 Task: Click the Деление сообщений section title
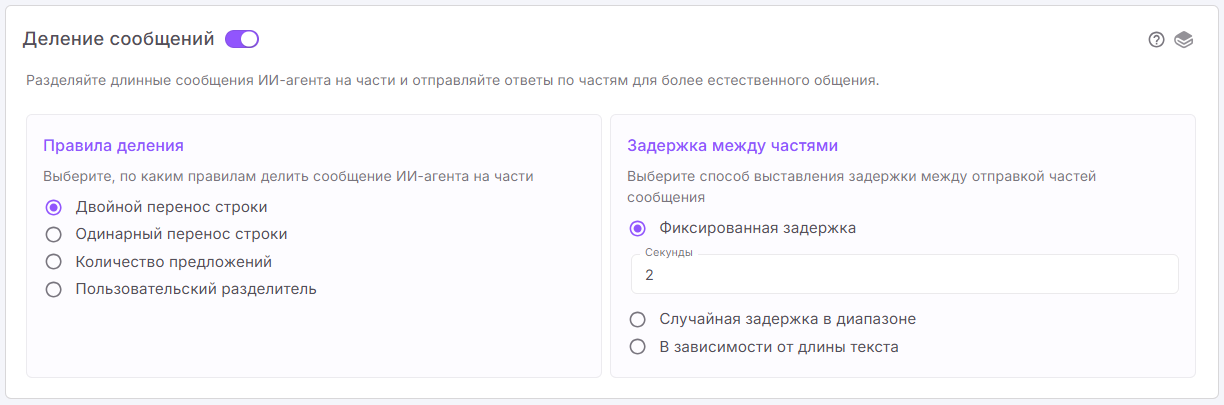pos(118,39)
